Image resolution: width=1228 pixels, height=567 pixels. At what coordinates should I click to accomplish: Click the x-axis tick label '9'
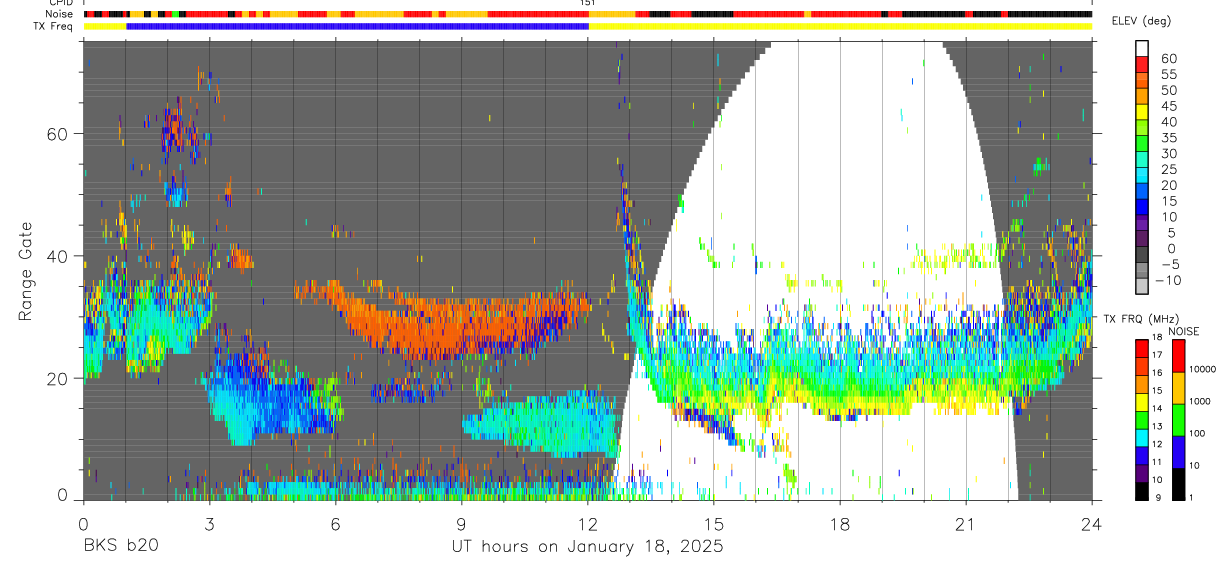[461, 523]
